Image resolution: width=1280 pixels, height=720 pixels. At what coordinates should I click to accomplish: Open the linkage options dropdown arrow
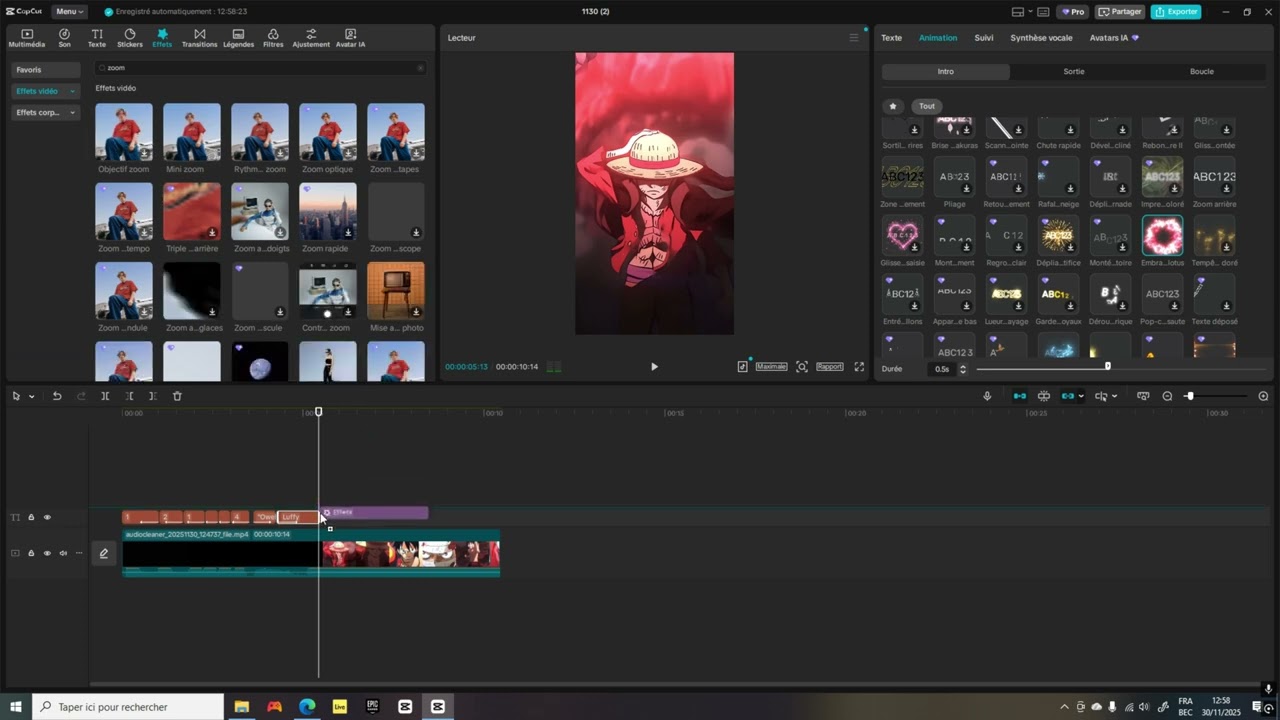click(1081, 396)
